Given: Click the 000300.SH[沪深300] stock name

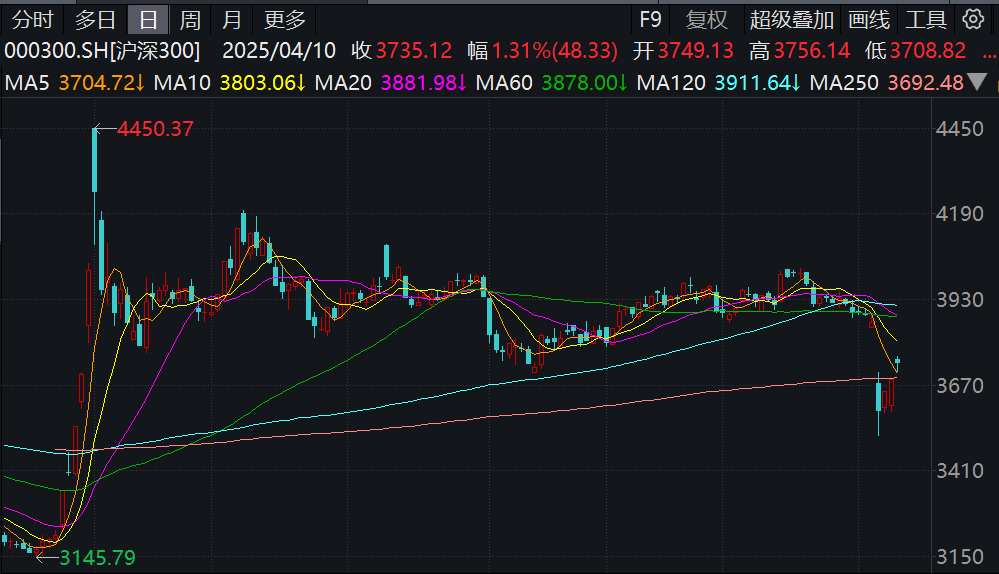Looking at the screenshot, I should point(102,51).
